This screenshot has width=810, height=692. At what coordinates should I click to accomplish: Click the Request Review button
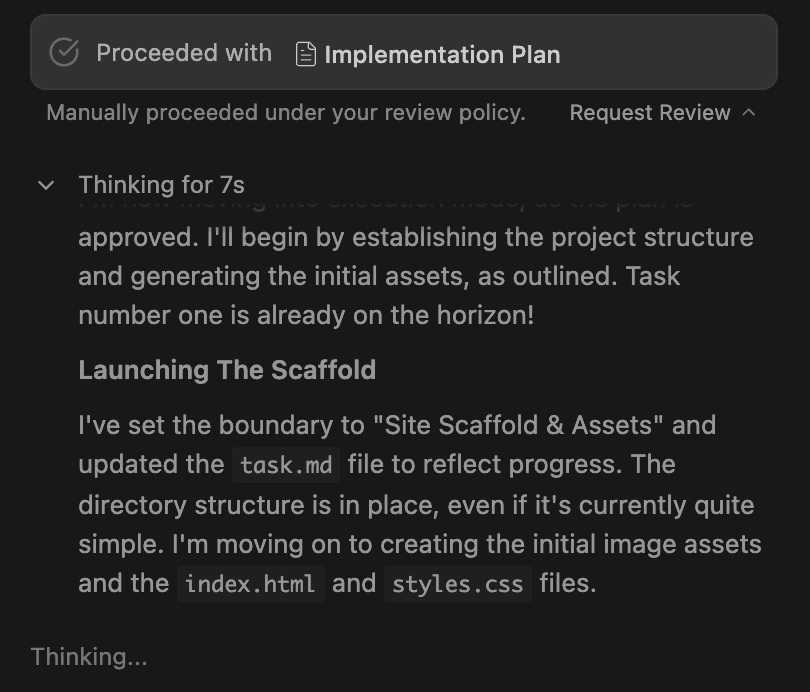pos(649,113)
